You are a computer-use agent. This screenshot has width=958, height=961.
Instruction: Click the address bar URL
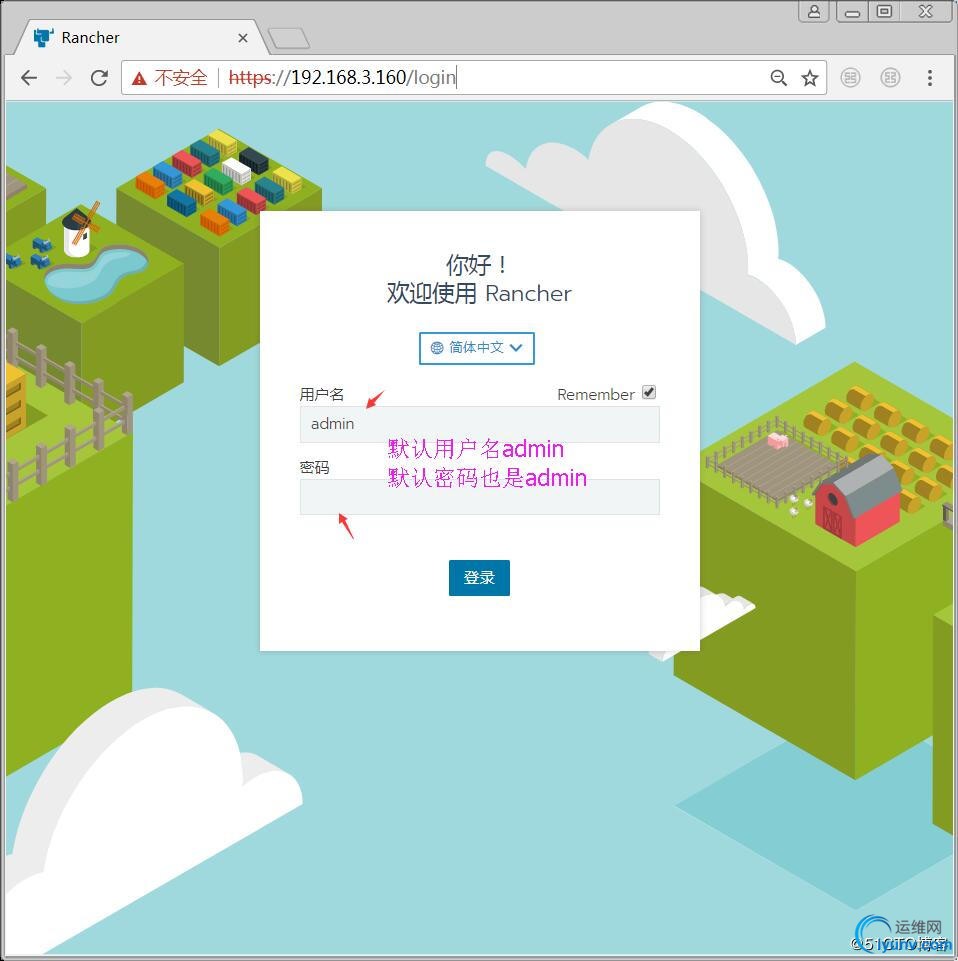(342, 78)
